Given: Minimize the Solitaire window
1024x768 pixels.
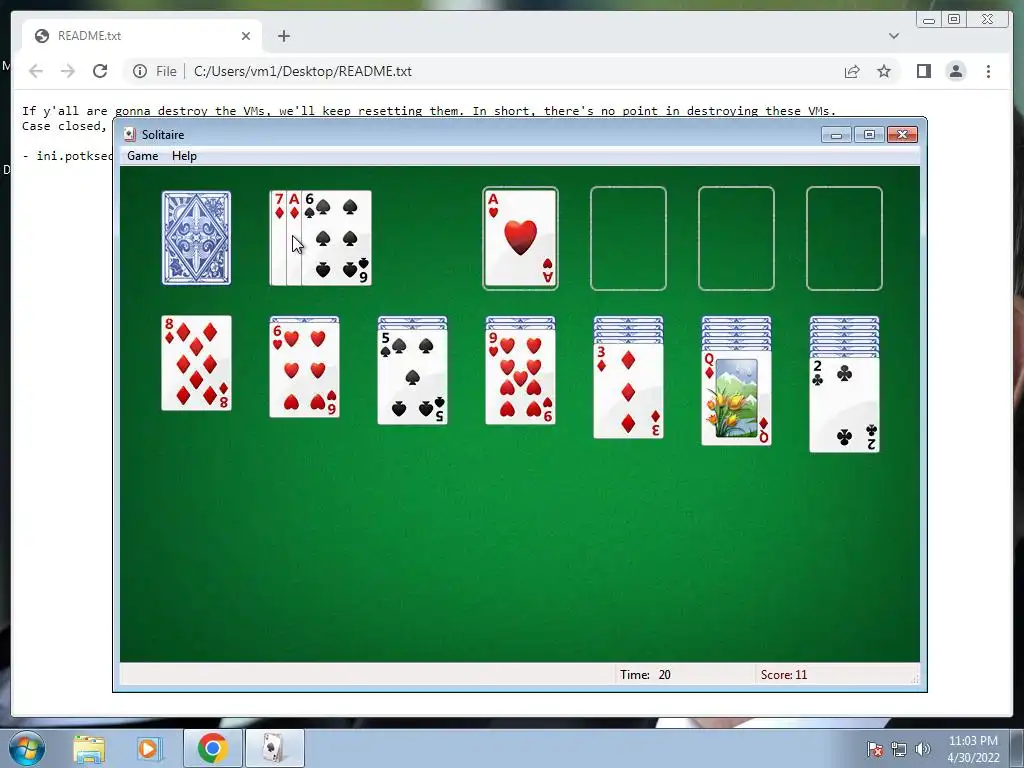Looking at the screenshot, I should [836, 135].
